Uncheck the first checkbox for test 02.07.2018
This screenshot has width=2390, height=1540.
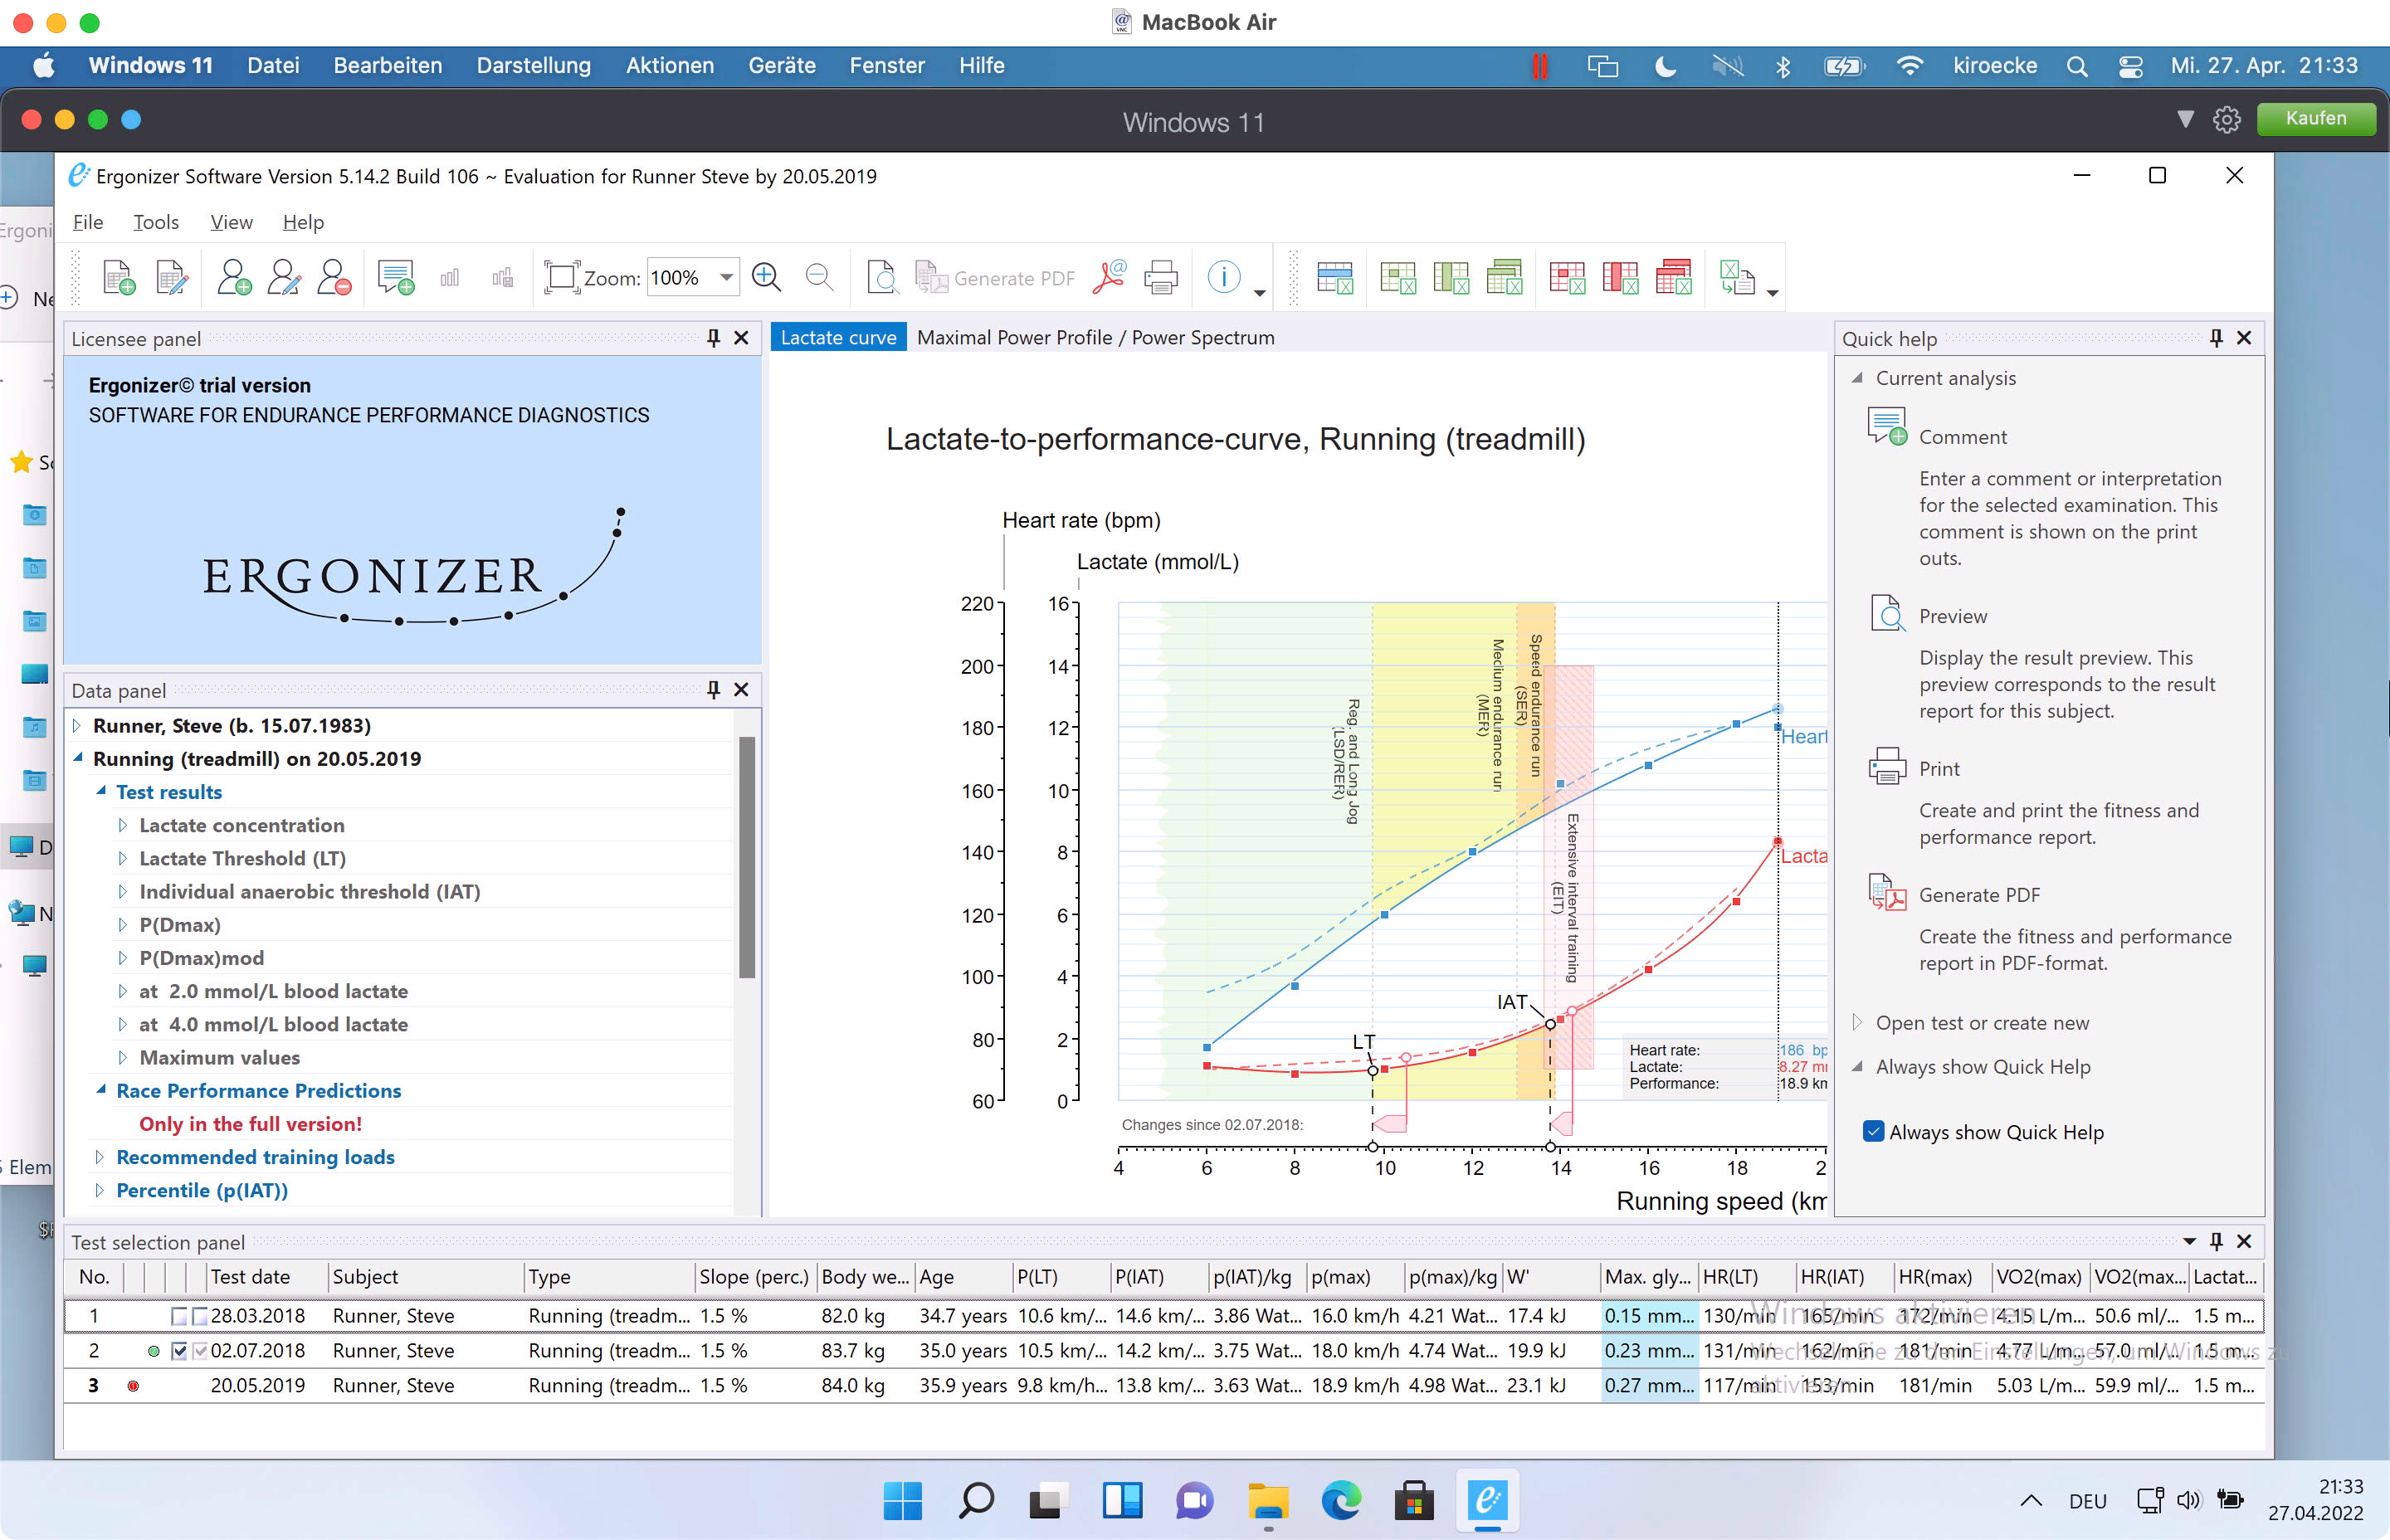(179, 1351)
